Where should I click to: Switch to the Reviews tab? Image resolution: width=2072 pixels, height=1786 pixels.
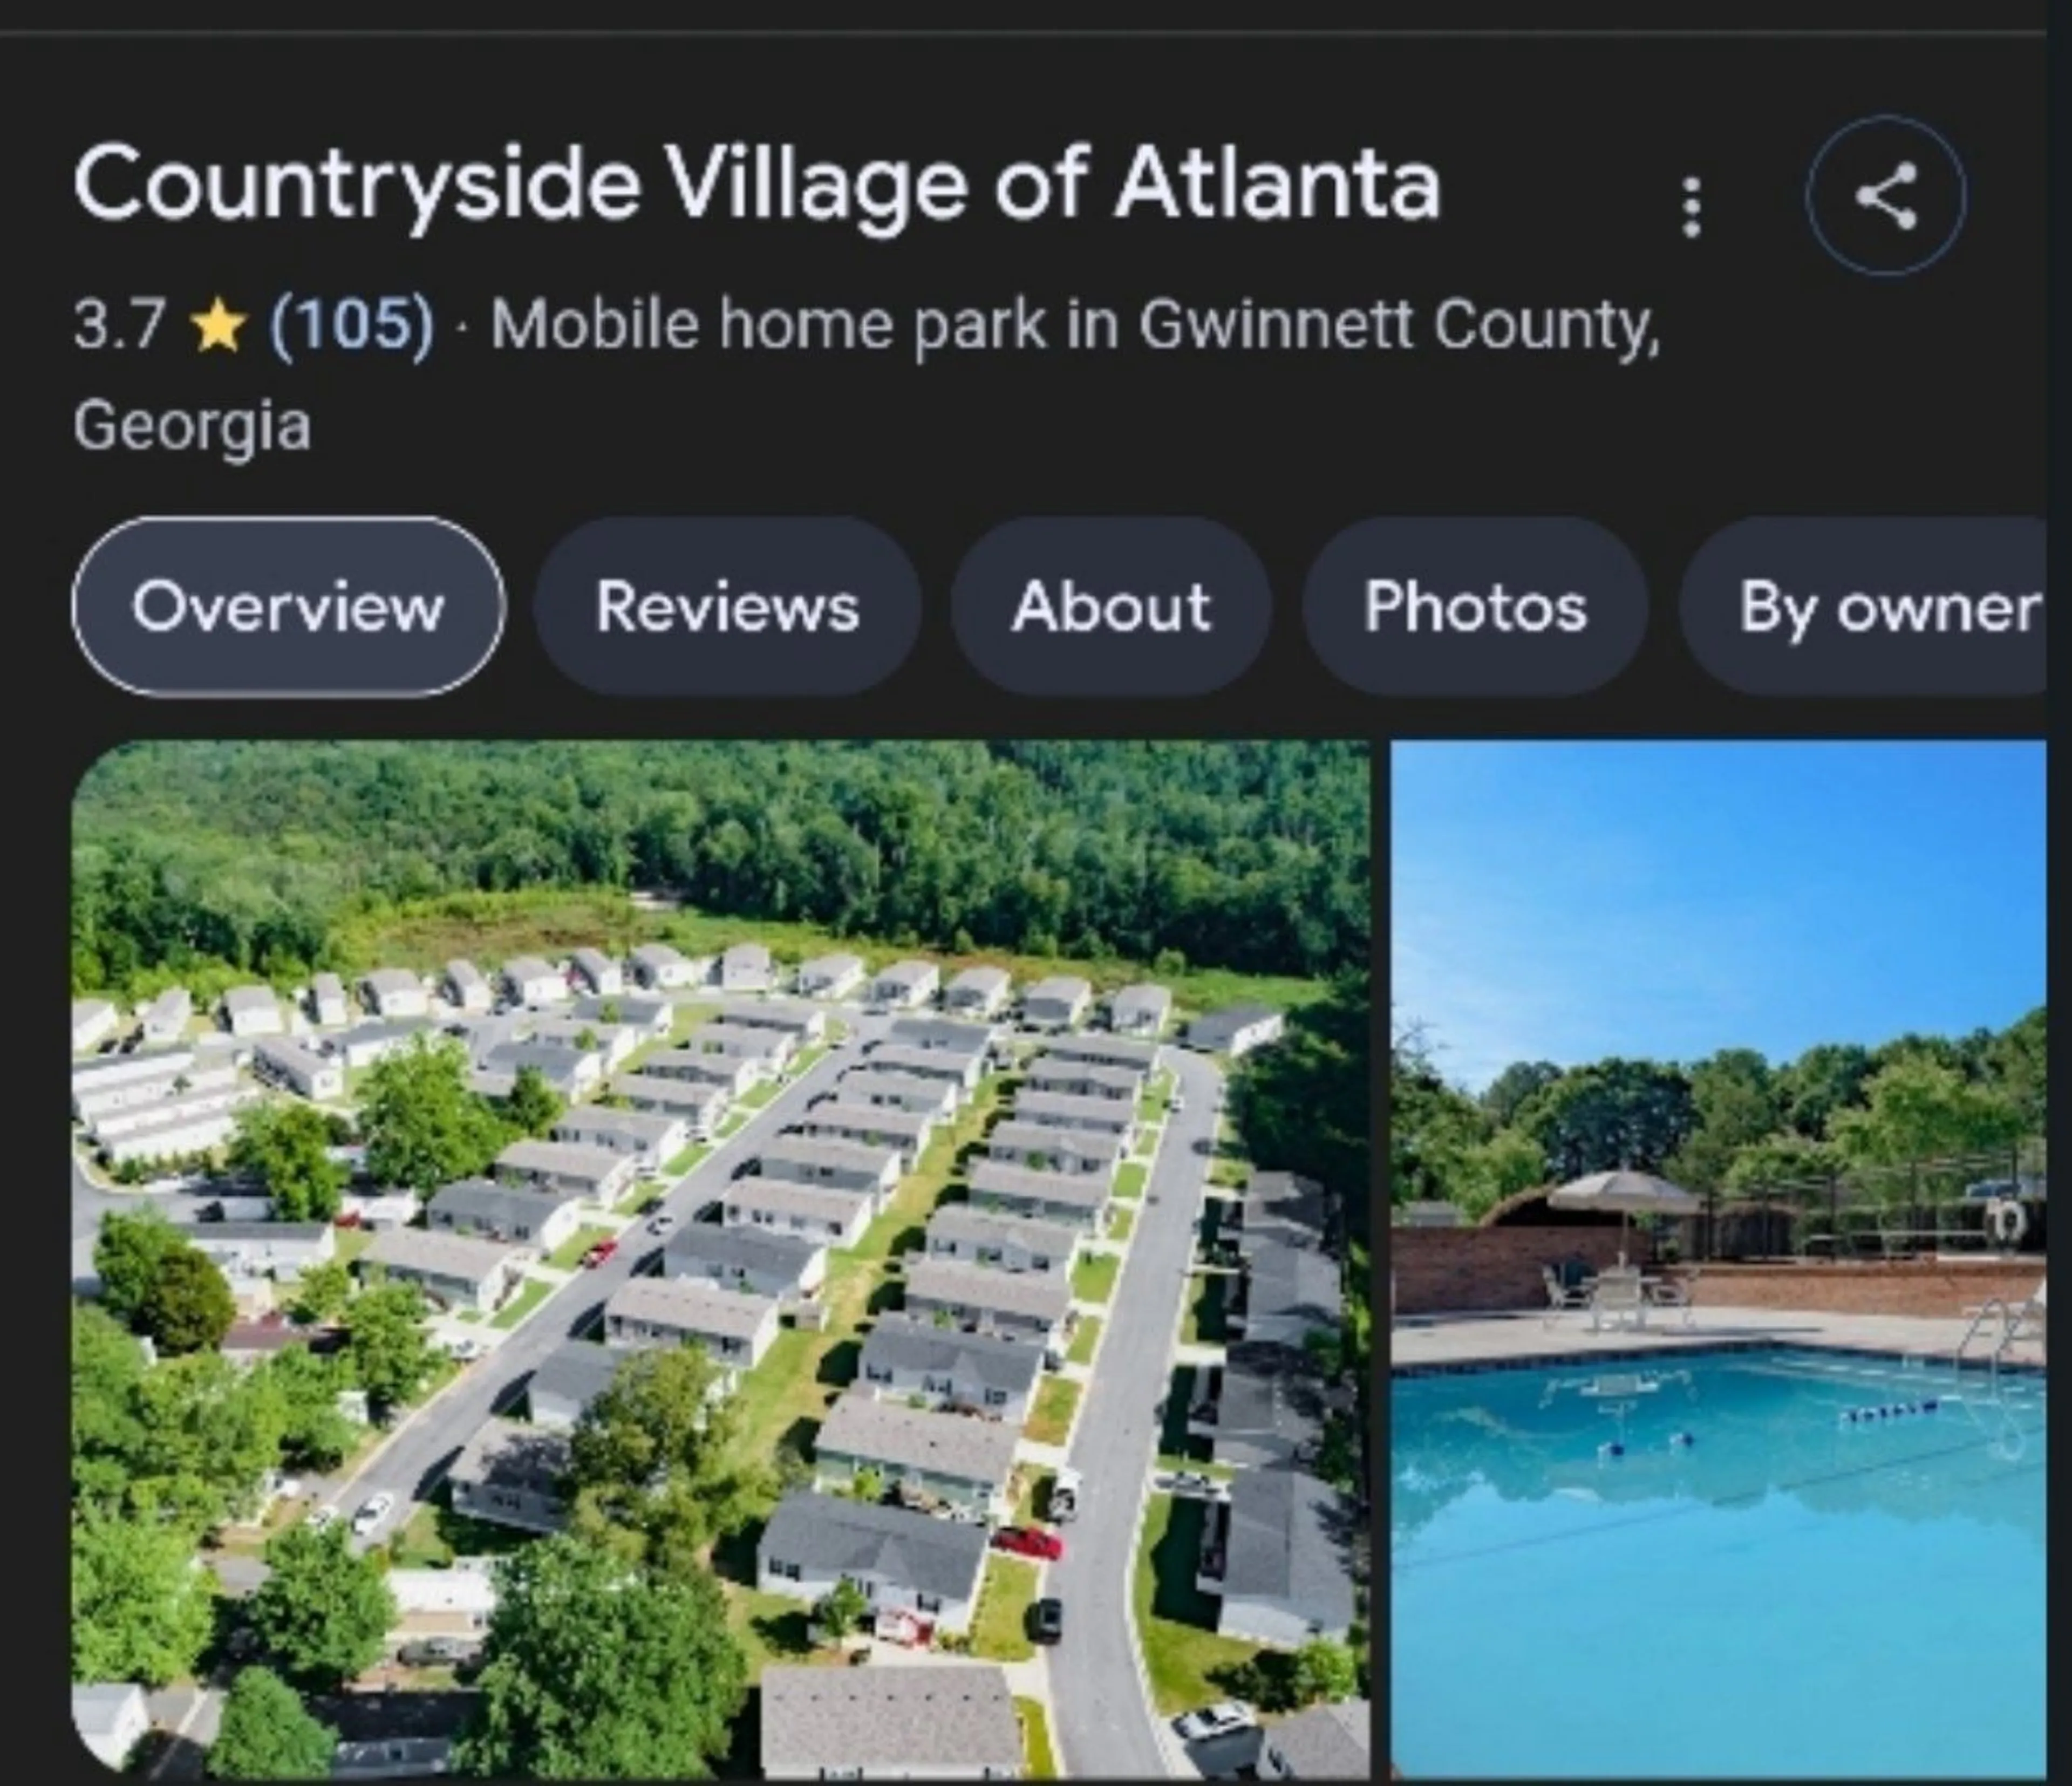(727, 606)
